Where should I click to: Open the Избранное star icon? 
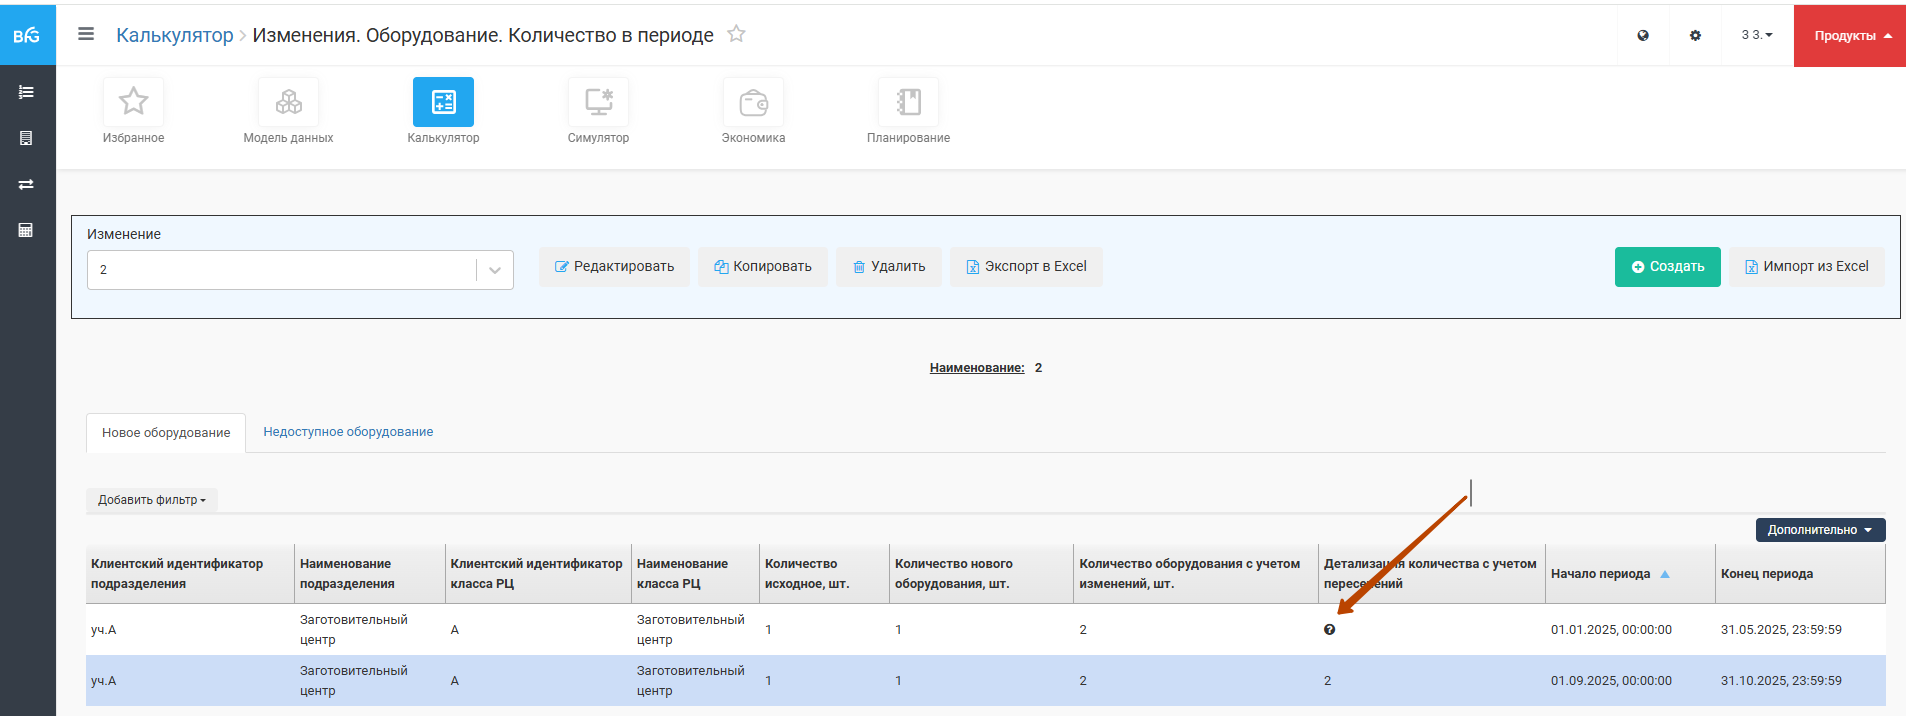pyautogui.click(x=133, y=102)
